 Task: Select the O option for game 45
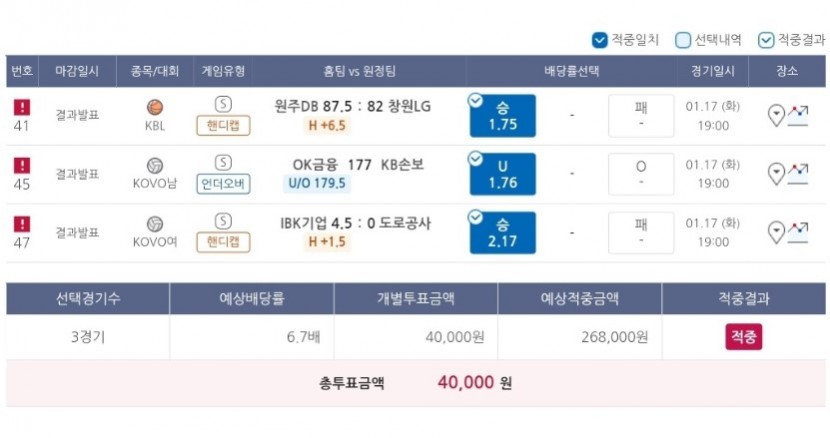pyautogui.click(x=641, y=174)
